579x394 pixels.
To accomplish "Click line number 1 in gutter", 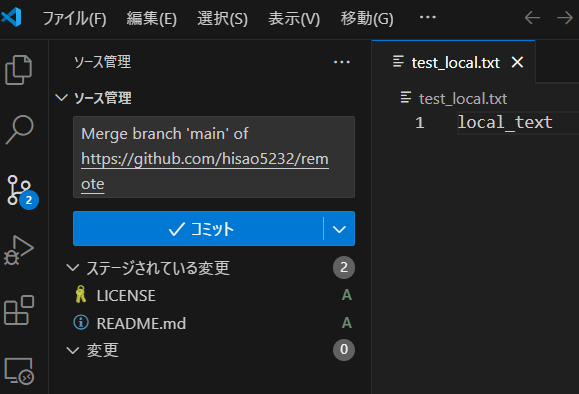I will [419, 123].
